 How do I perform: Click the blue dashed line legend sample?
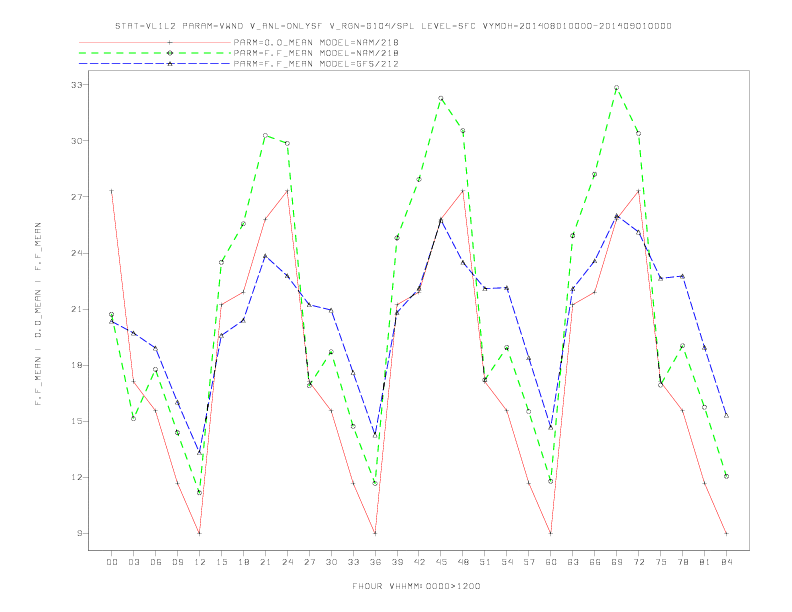click(155, 64)
